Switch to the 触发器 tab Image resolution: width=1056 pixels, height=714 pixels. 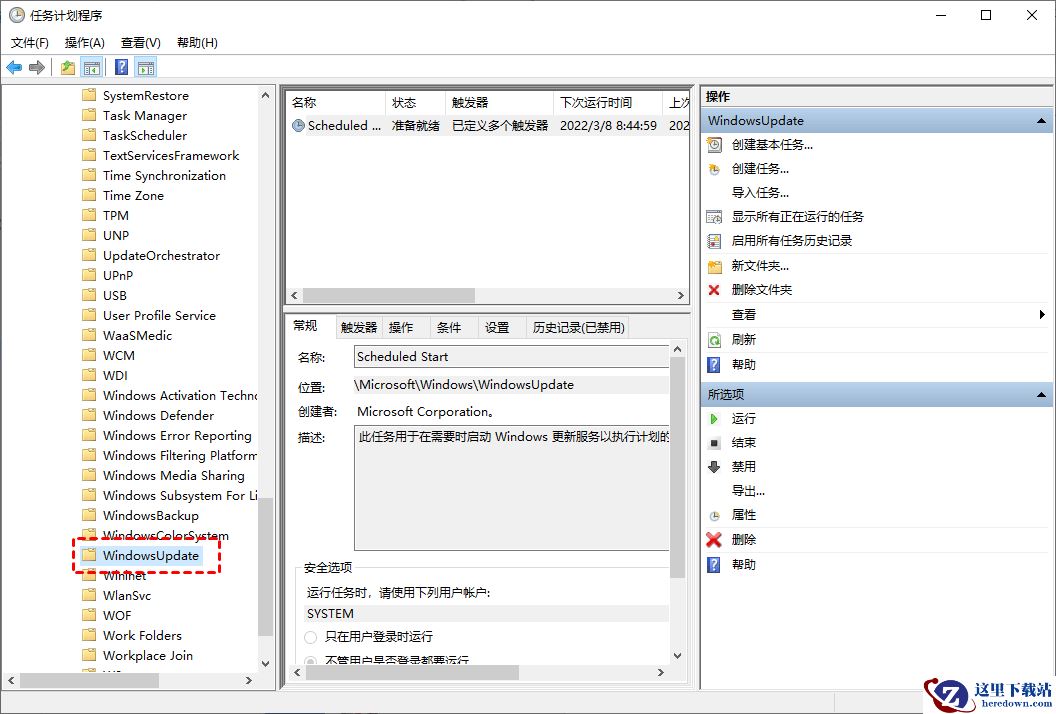click(x=359, y=328)
